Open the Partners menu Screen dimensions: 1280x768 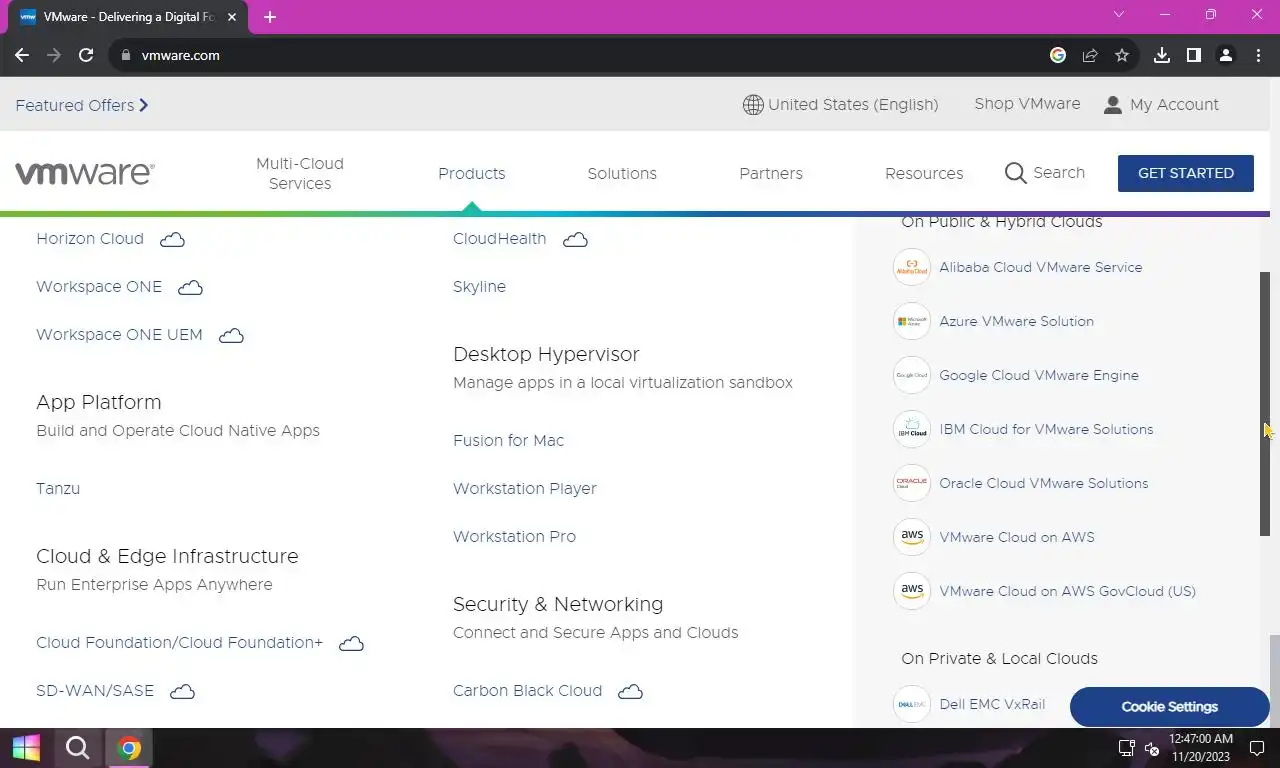[x=771, y=173]
